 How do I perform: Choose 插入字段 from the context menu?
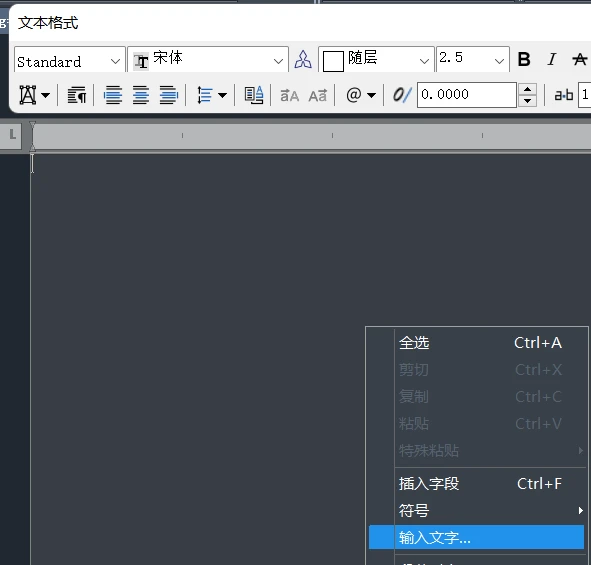[x=476, y=484]
